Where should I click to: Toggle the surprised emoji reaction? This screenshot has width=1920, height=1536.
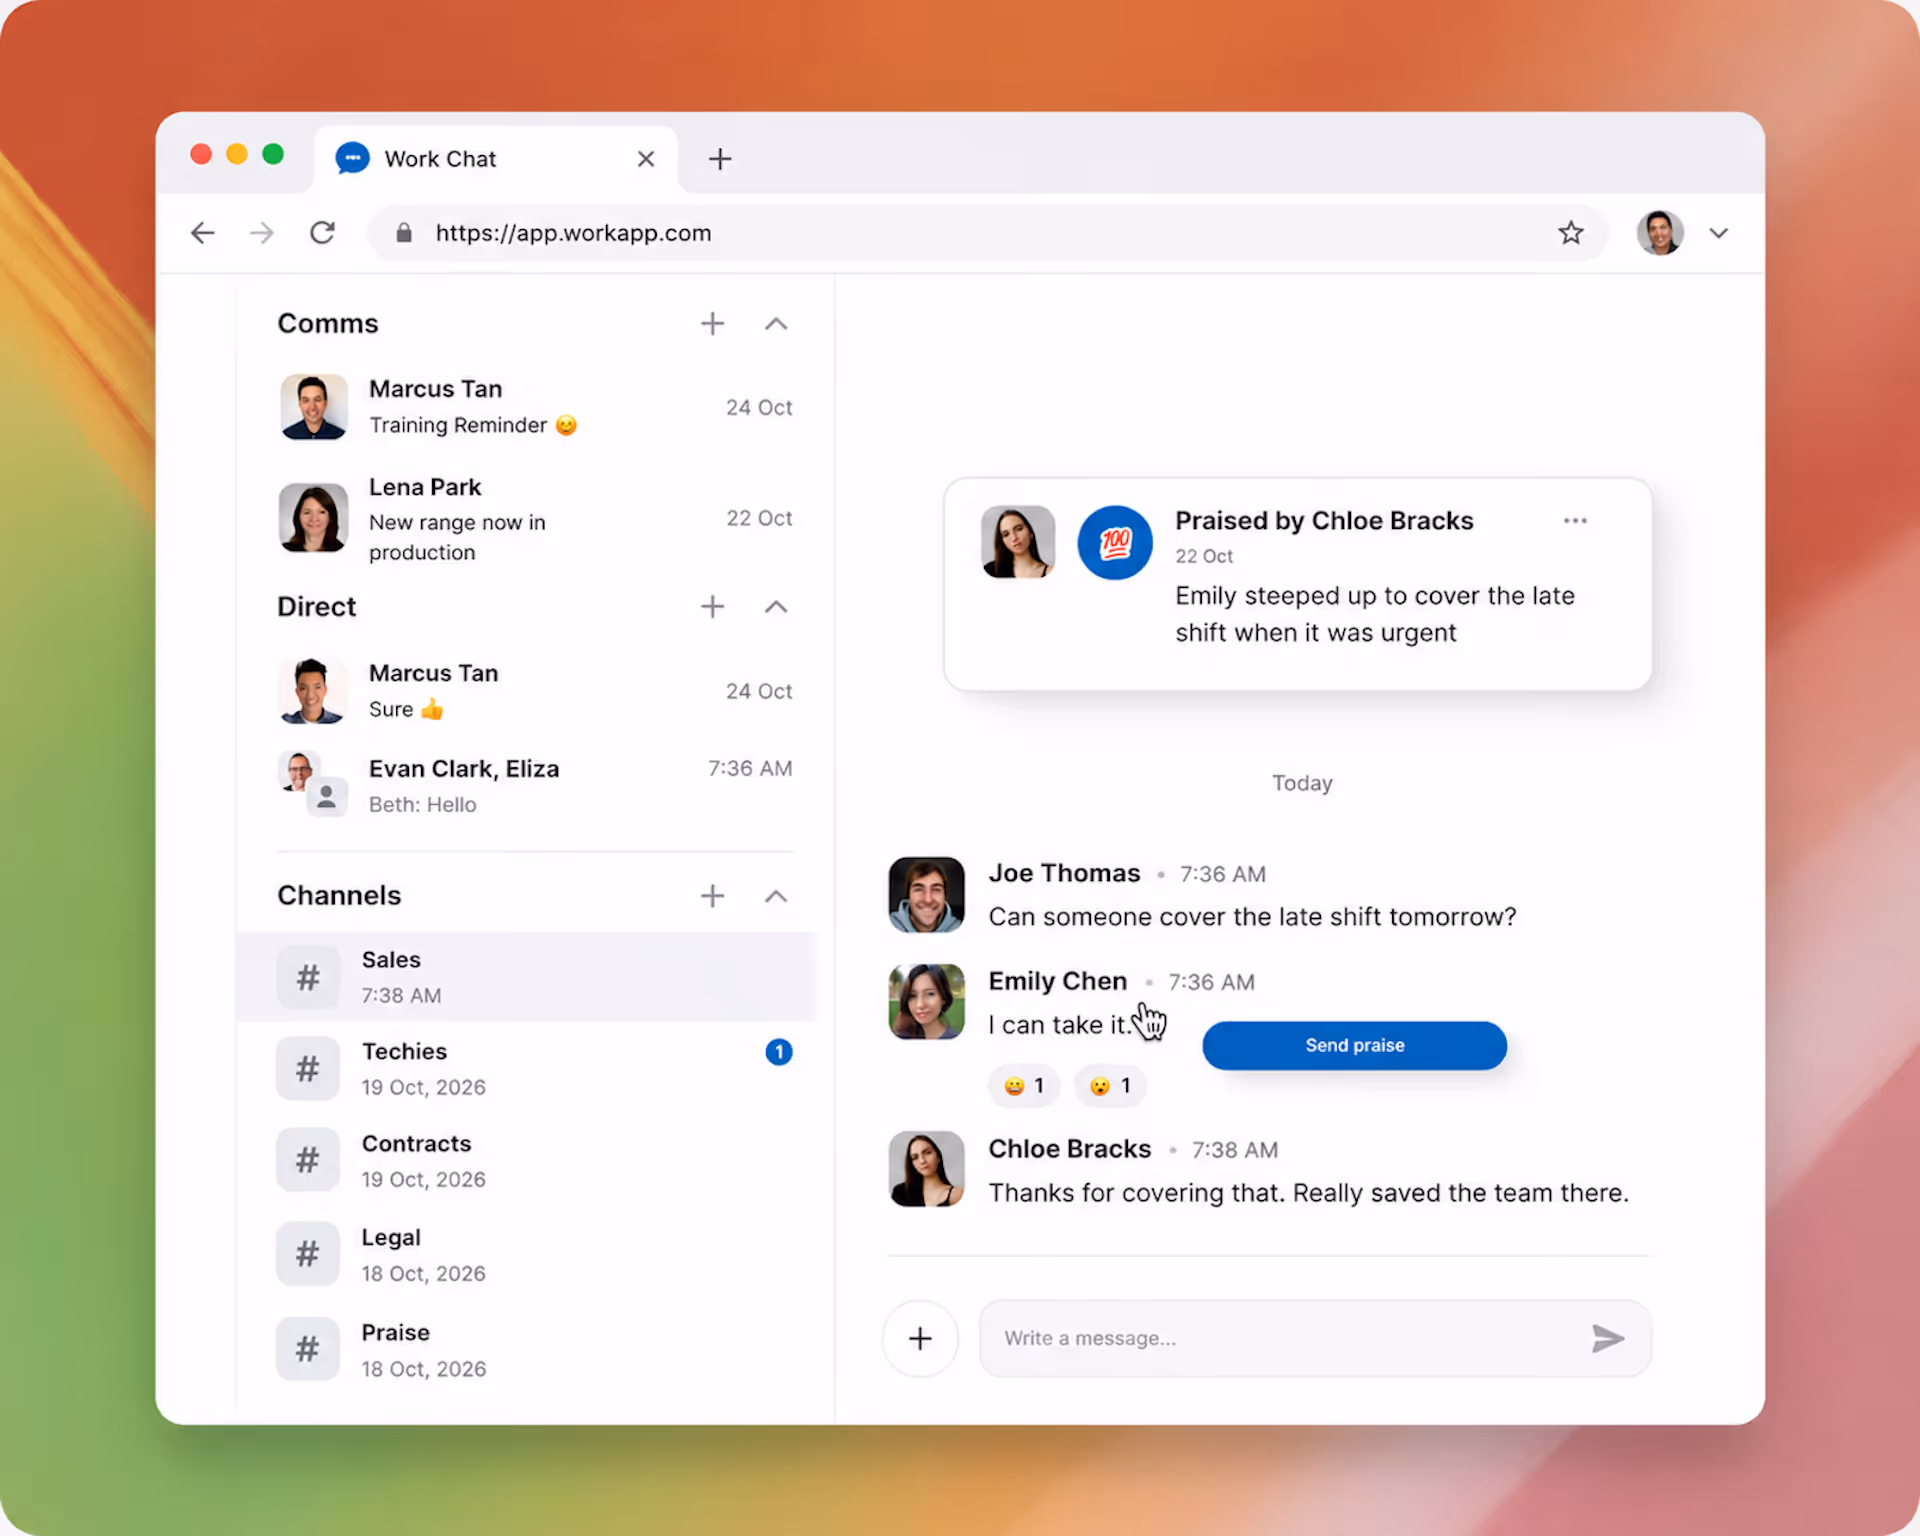[1110, 1086]
